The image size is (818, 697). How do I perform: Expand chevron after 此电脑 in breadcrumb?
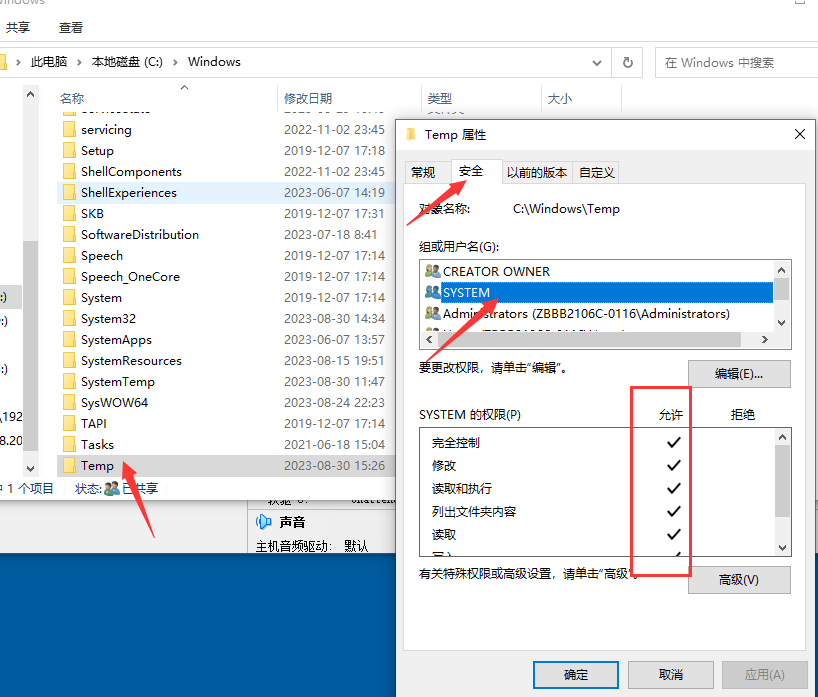(x=79, y=62)
